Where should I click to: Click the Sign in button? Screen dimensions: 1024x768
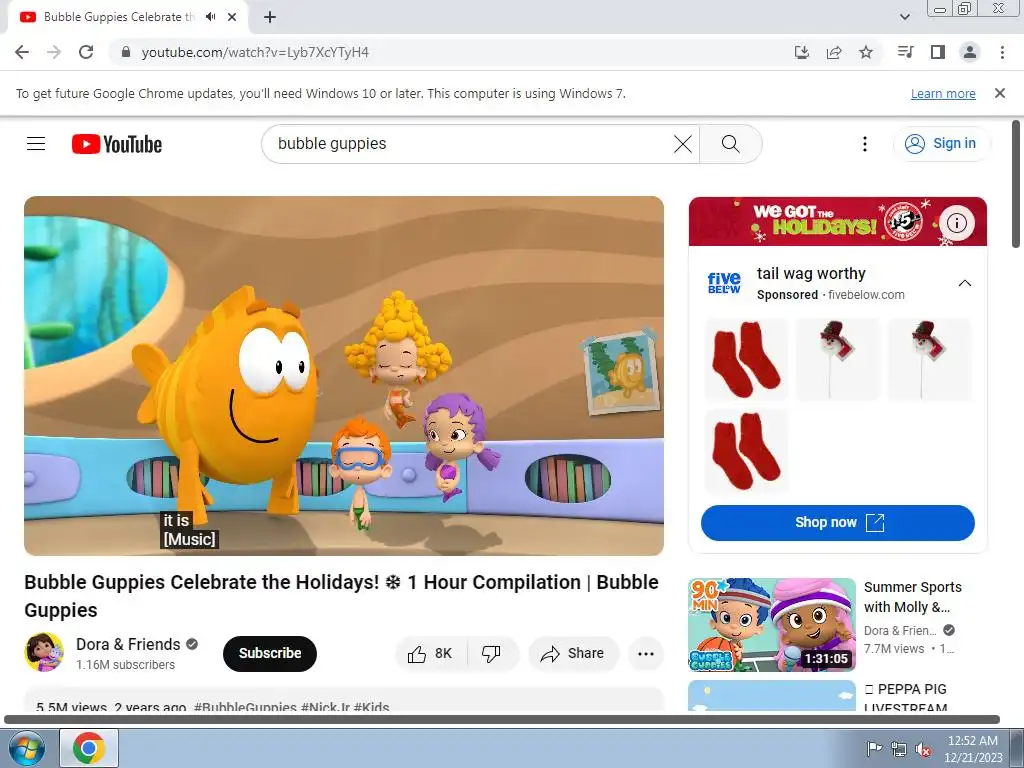pos(940,144)
